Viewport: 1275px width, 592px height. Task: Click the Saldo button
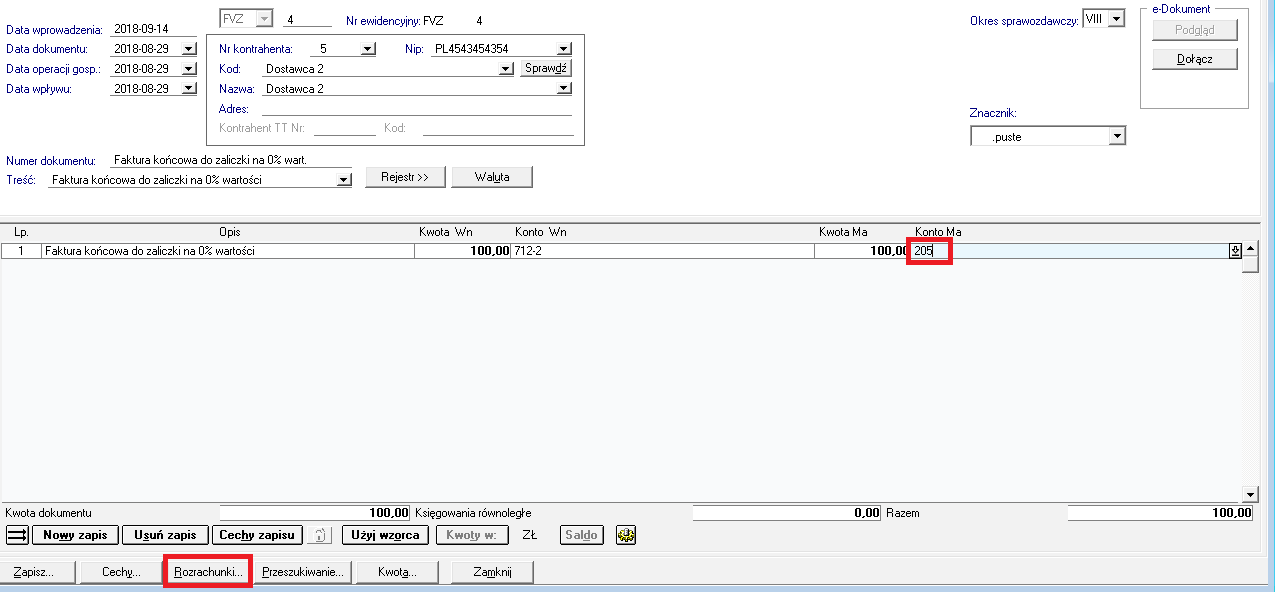pos(582,535)
